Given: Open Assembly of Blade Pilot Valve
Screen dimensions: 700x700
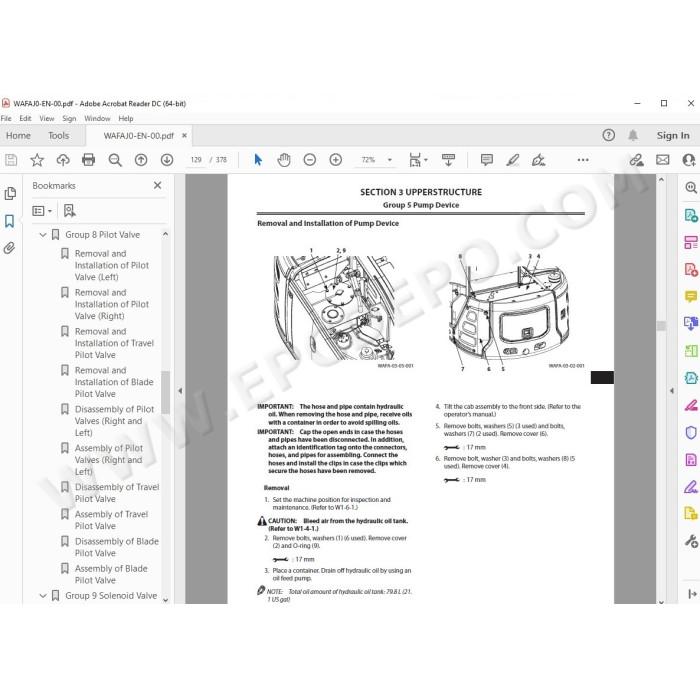Looking at the screenshot, I should pyautogui.click(x=111, y=574).
